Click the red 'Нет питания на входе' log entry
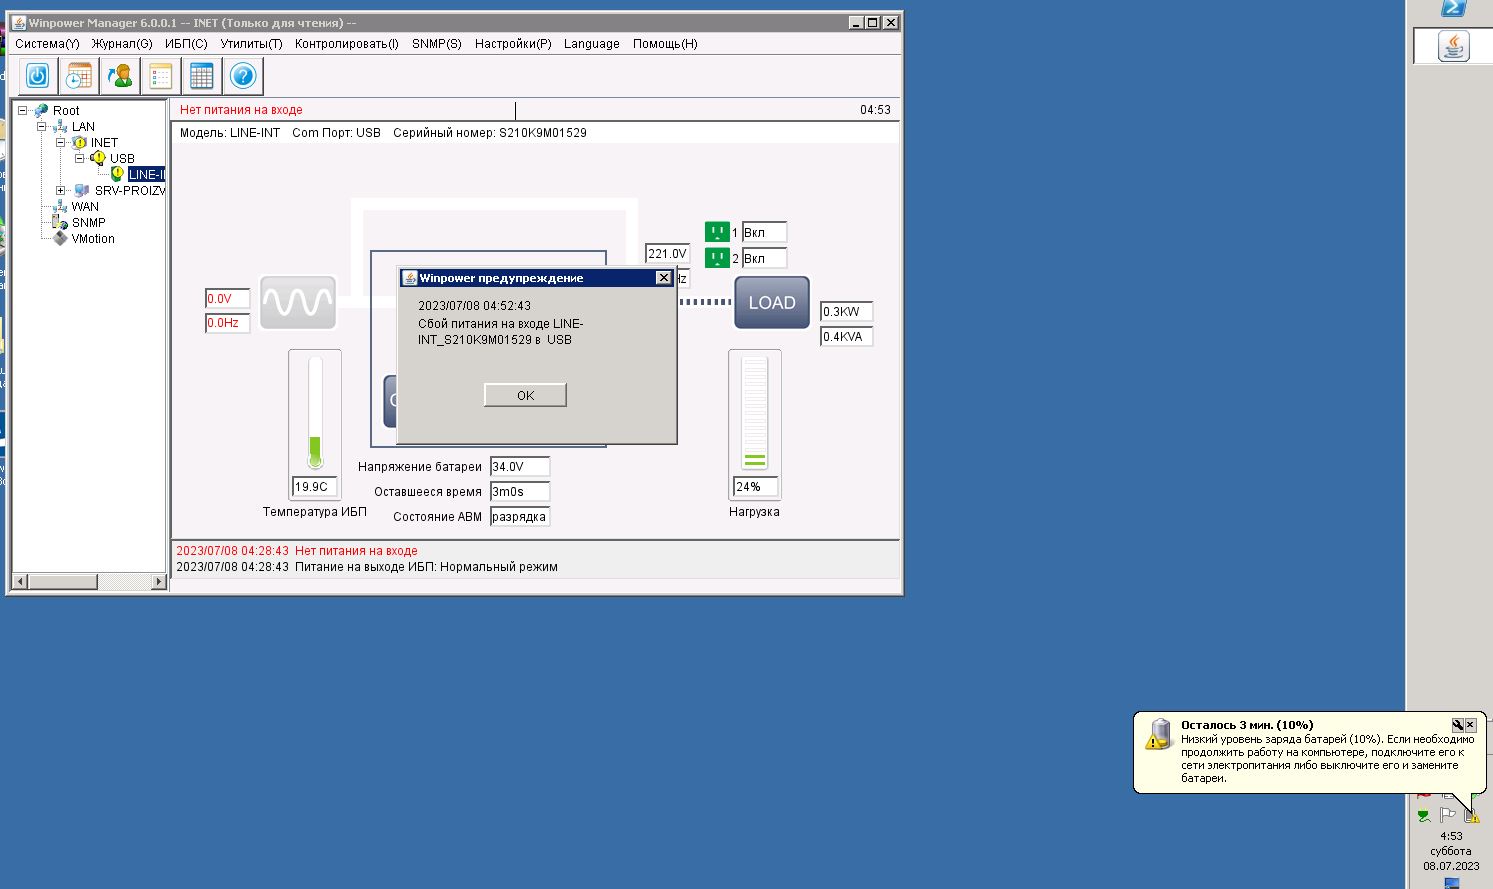This screenshot has height=889, width=1493. [x=297, y=551]
